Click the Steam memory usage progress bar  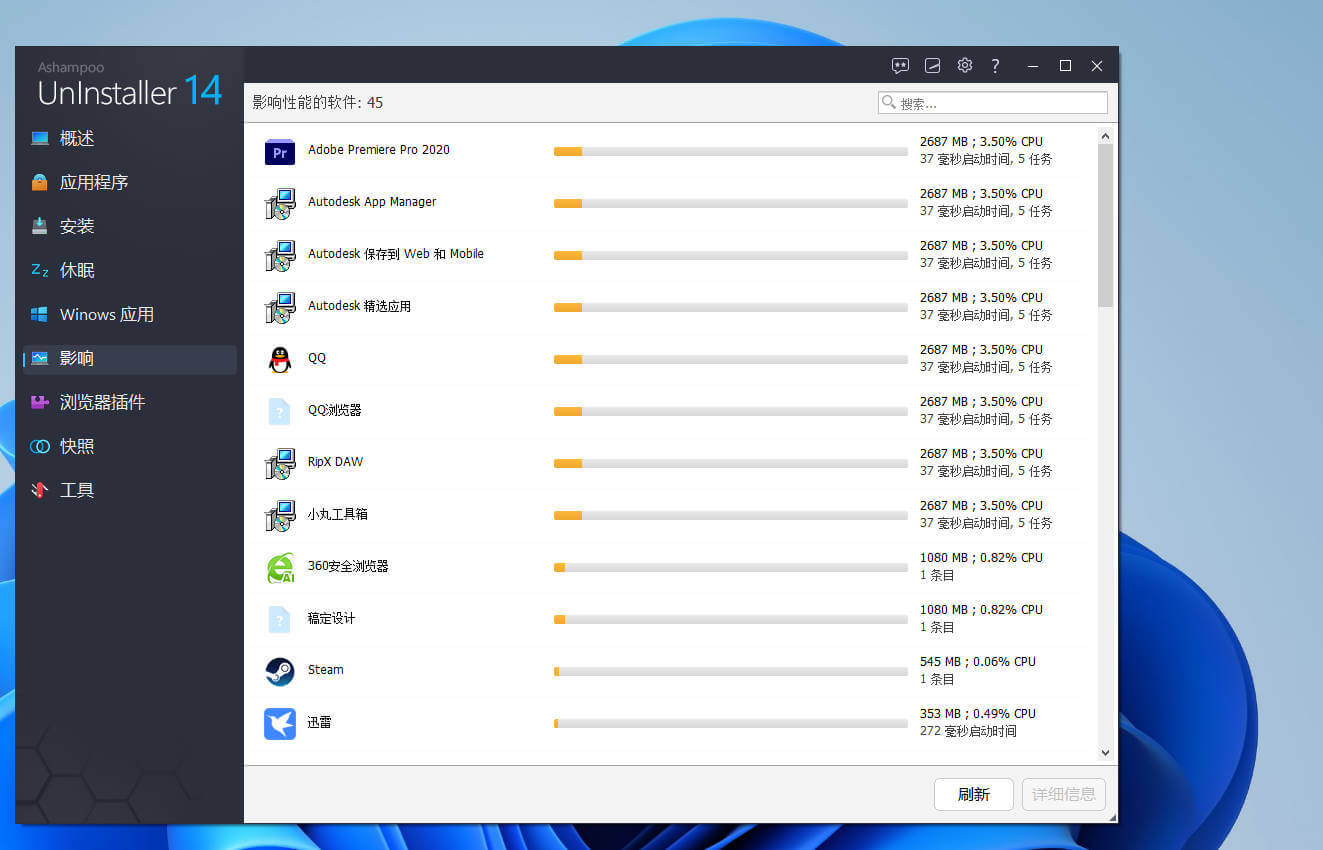(x=730, y=671)
